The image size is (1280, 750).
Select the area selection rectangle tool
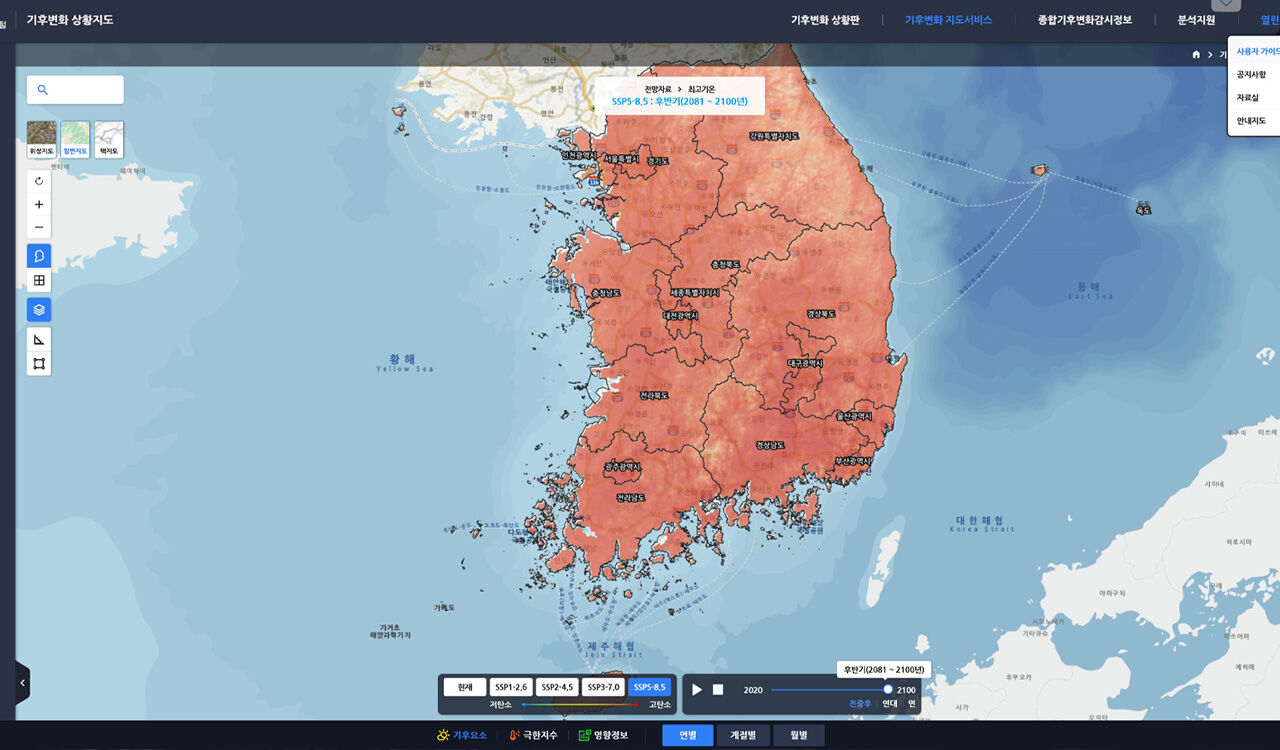click(x=39, y=364)
